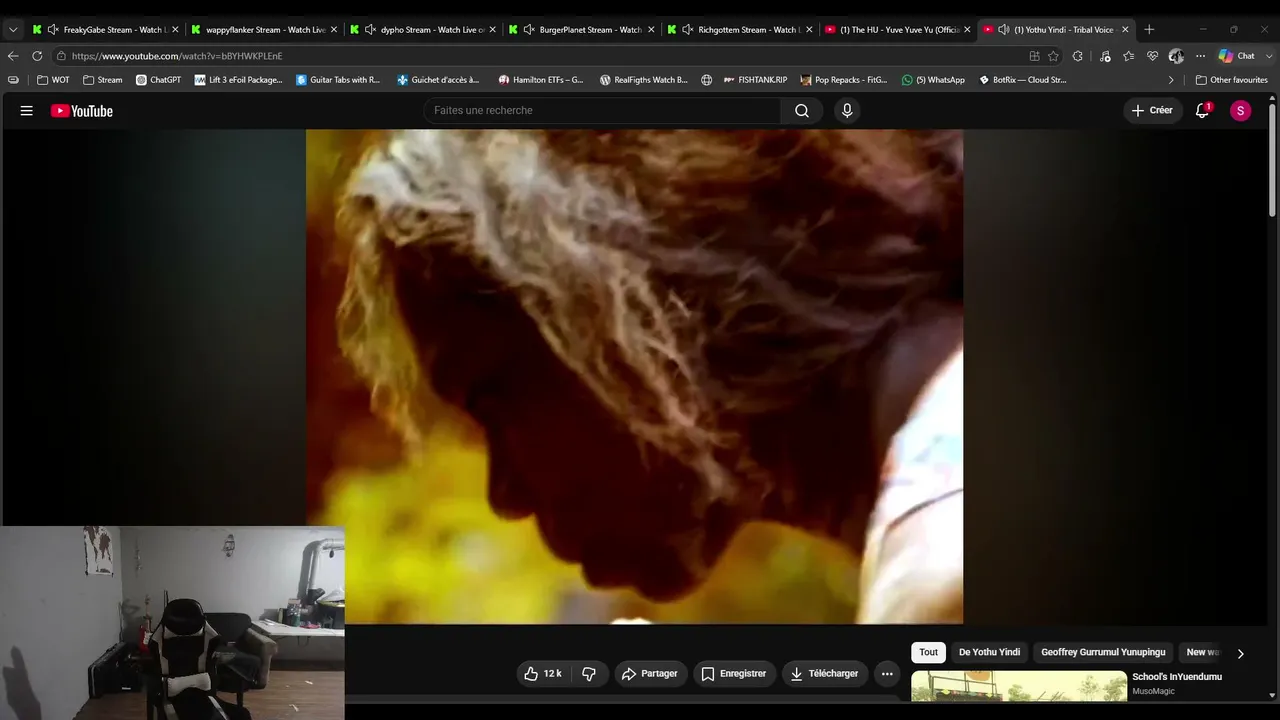Click the YouTube search magnifier button

coord(802,111)
